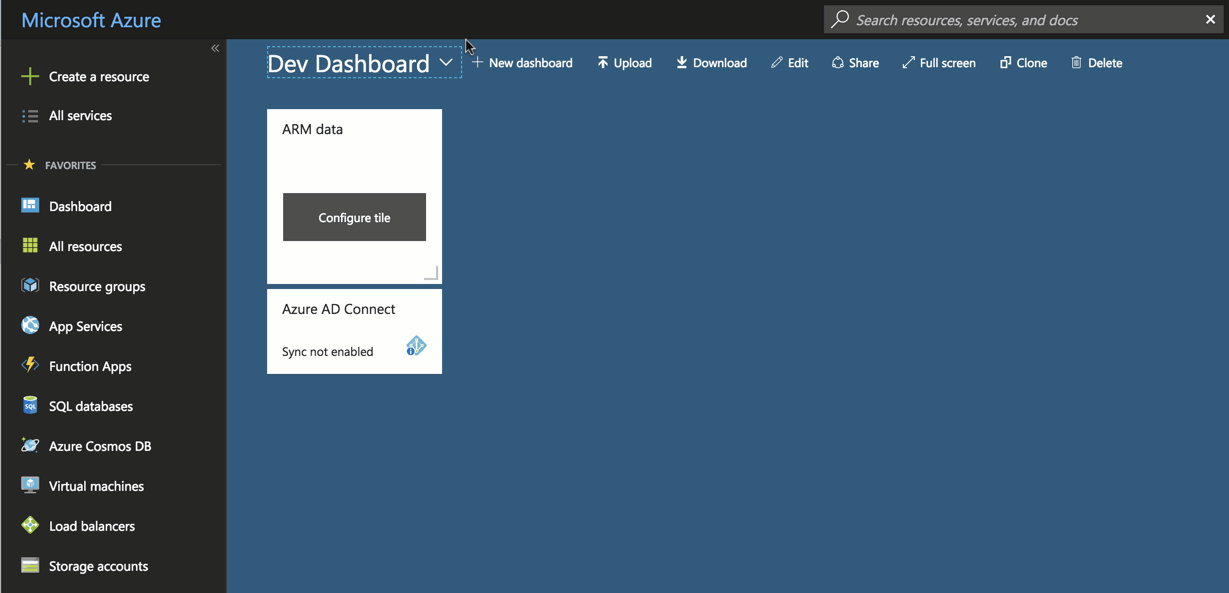Click New dashboard in toolbar
Viewport: 1229px width, 593px height.
(522, 63)
